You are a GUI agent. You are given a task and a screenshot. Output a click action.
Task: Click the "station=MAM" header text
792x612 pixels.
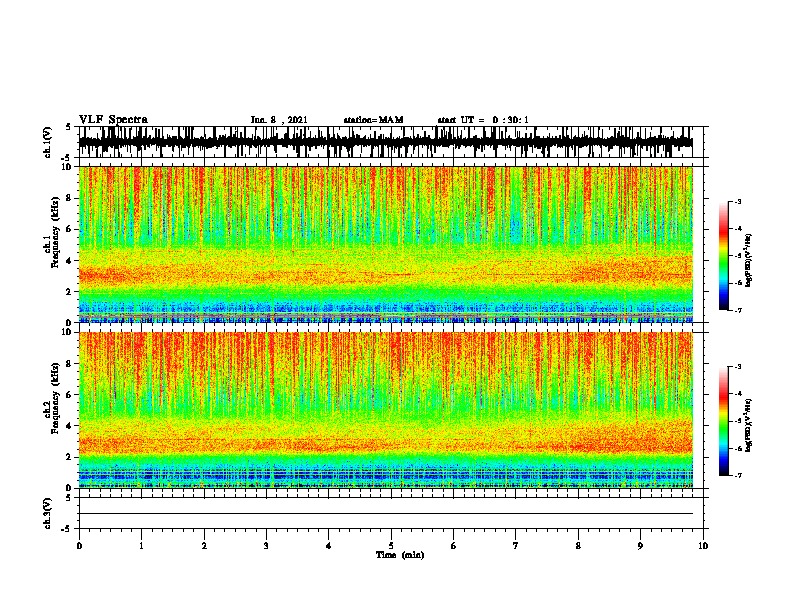(x=373, y=120)
